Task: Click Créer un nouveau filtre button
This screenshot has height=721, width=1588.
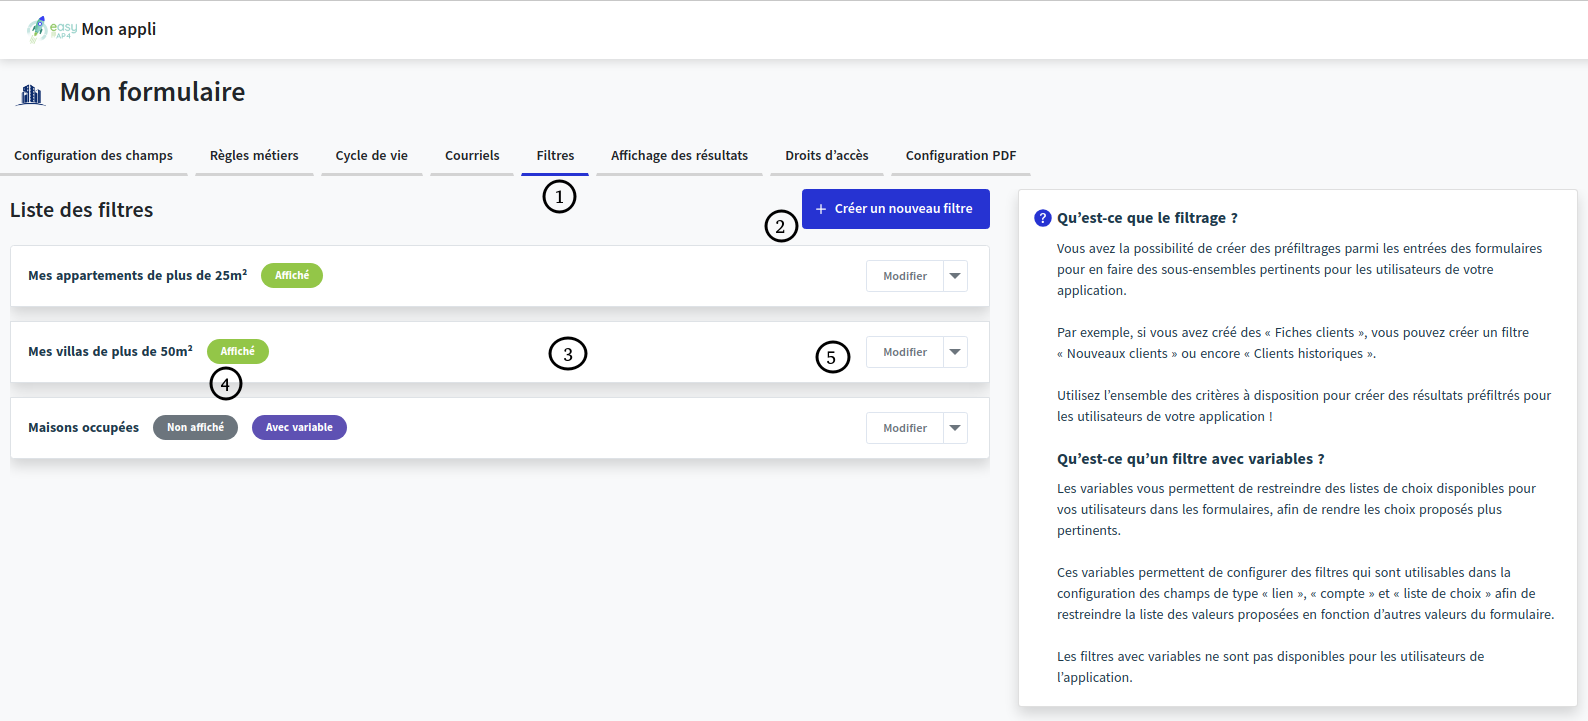Action: [895, 209]
